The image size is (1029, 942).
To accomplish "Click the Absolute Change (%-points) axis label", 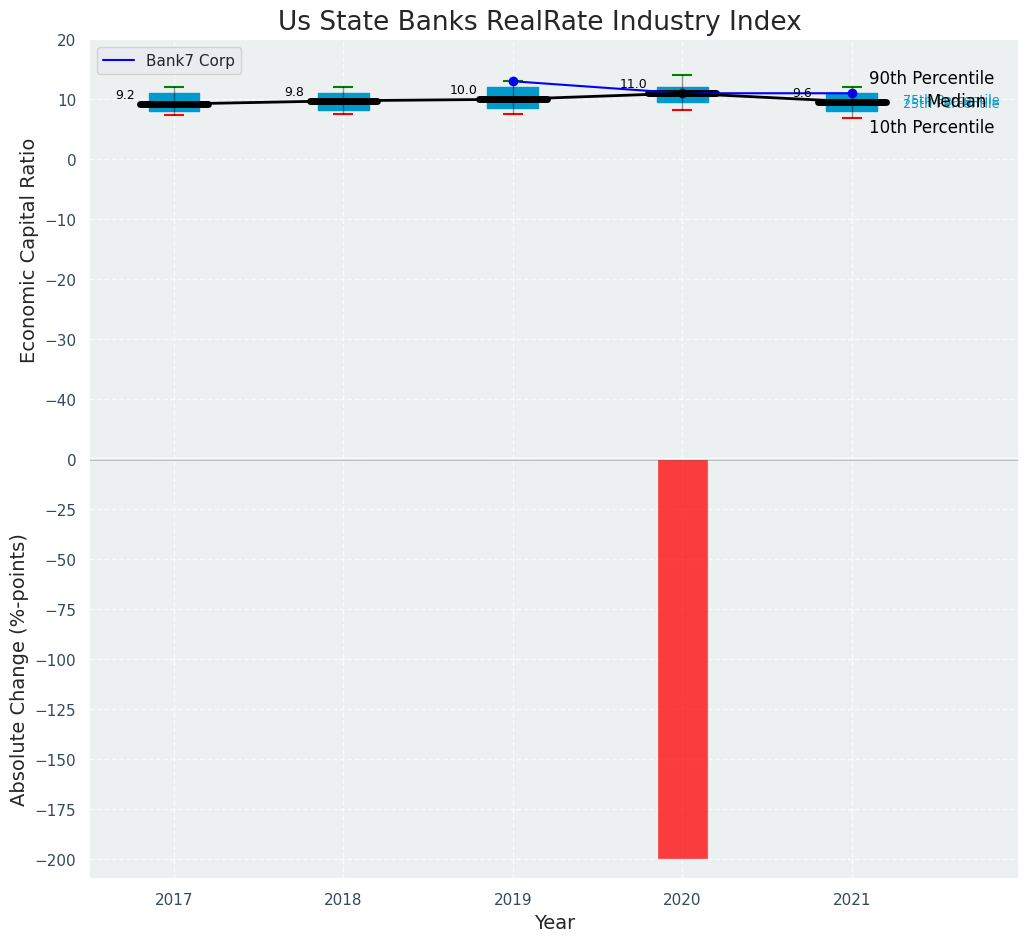I will coord(19,669).
